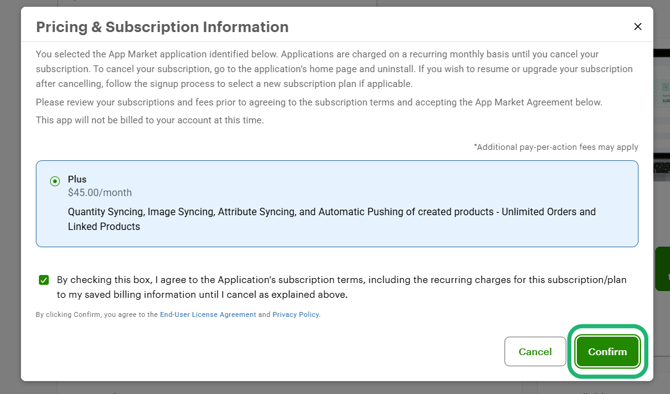670x394 pixels.
Task: Open the Privacy Policy link
Action: pyautogui.click(x=296, y=315)
